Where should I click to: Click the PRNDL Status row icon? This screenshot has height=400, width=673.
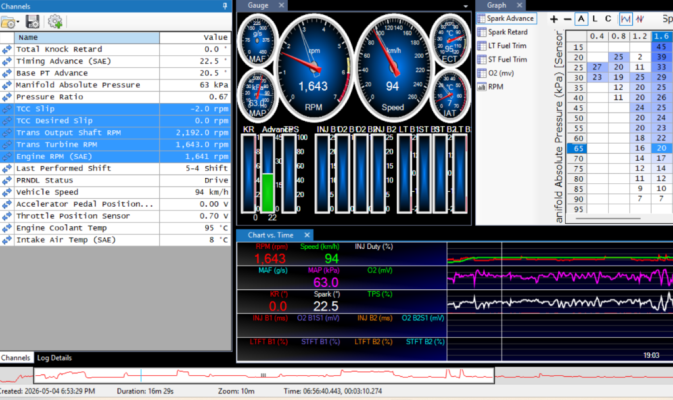(x=7, y=180)
